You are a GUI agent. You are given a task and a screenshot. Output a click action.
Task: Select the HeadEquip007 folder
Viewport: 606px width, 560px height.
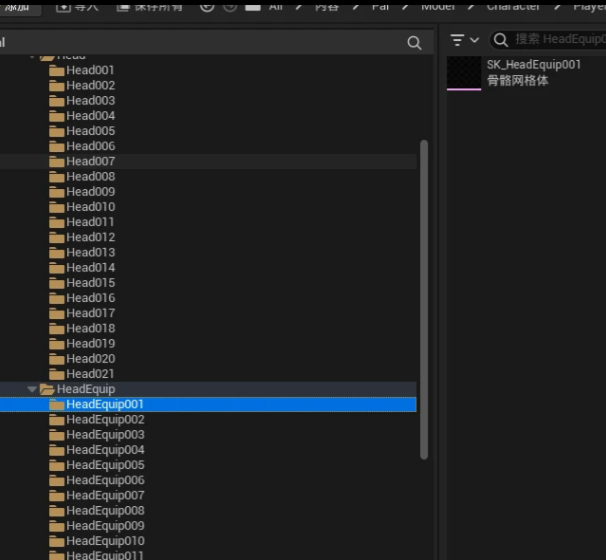point(105,495)
